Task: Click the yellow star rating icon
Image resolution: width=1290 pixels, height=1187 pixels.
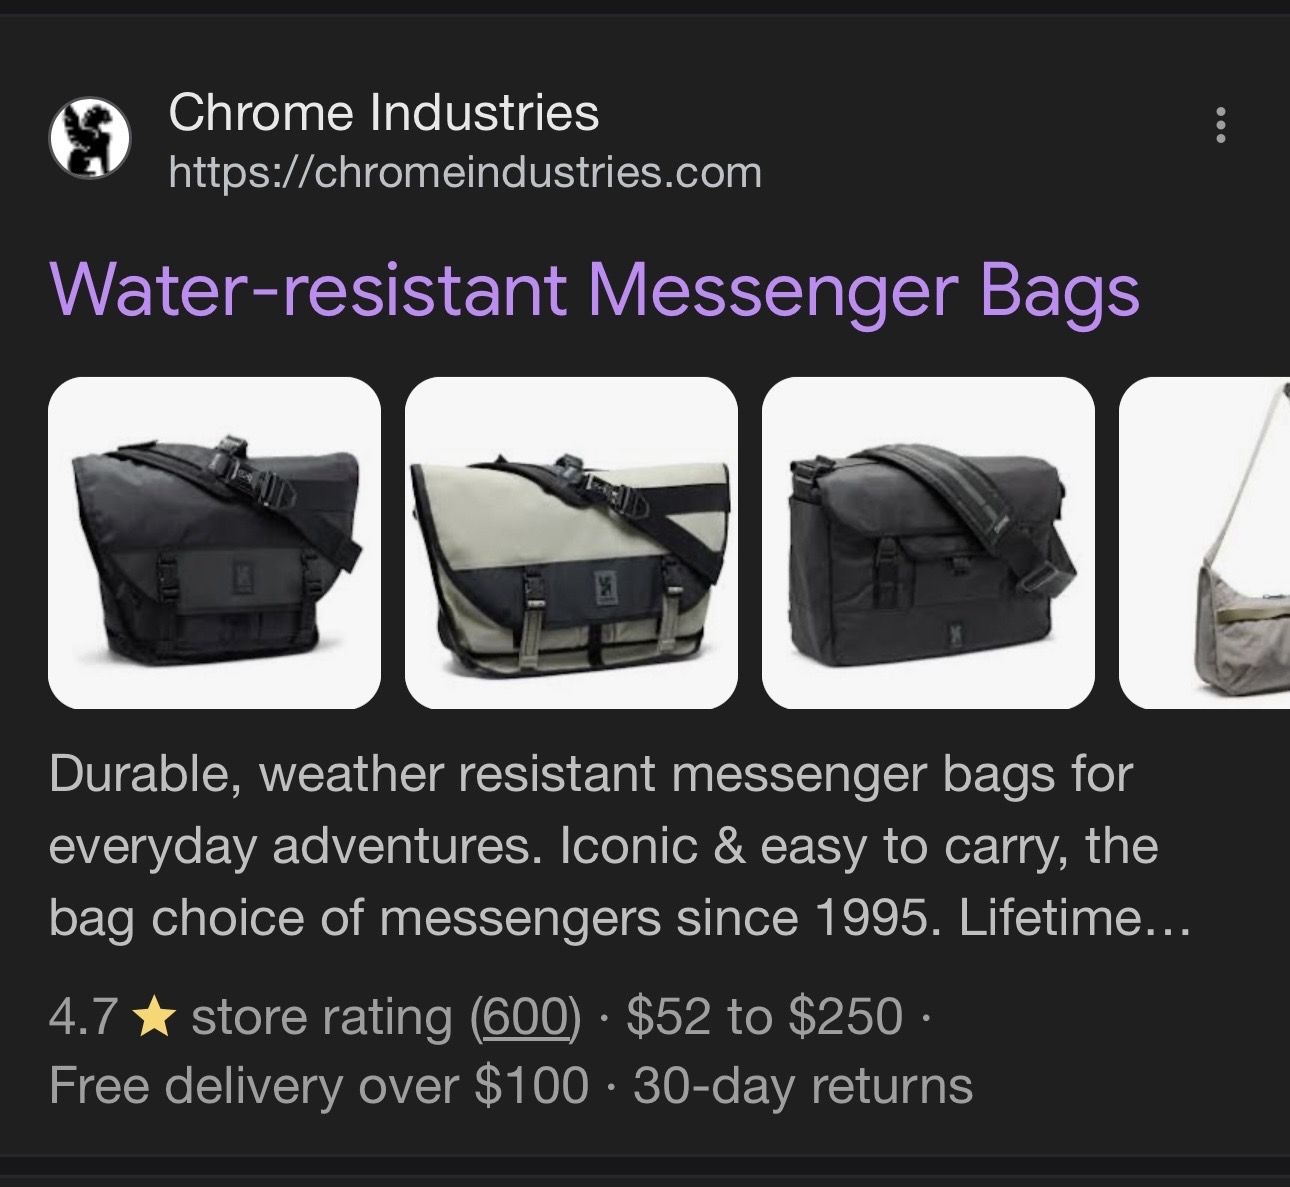Action: 154,1018
